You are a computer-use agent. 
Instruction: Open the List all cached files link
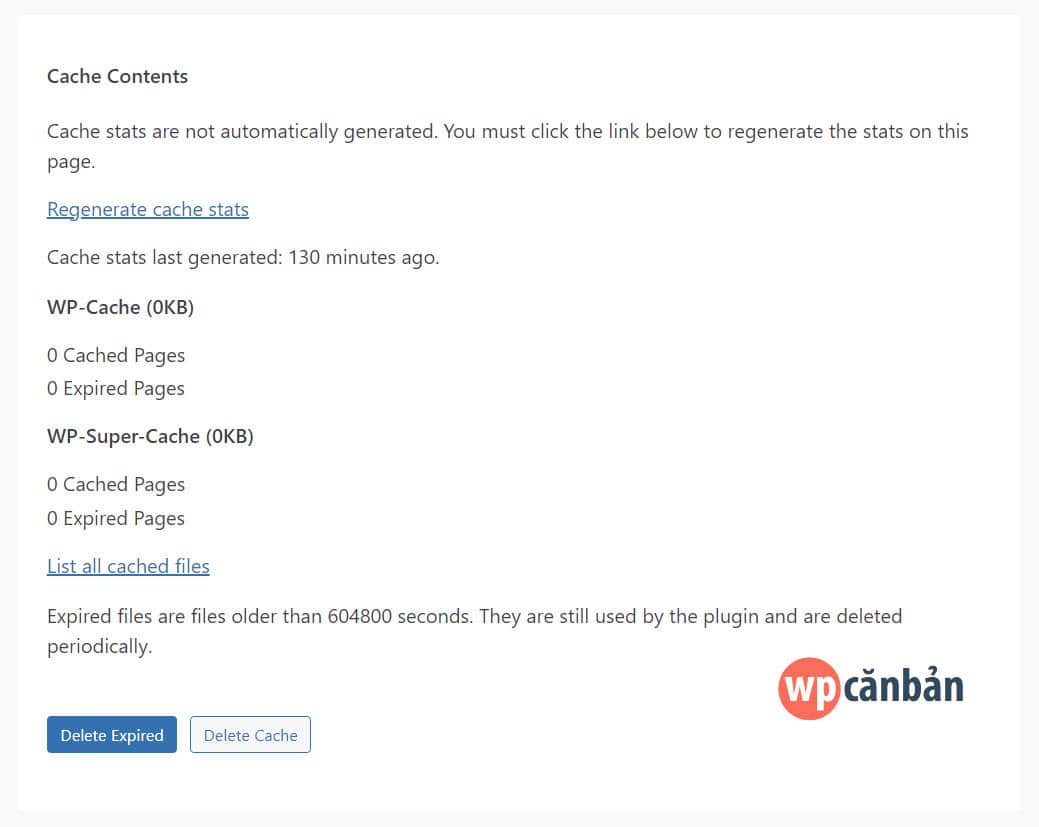[x=128, y=566]
